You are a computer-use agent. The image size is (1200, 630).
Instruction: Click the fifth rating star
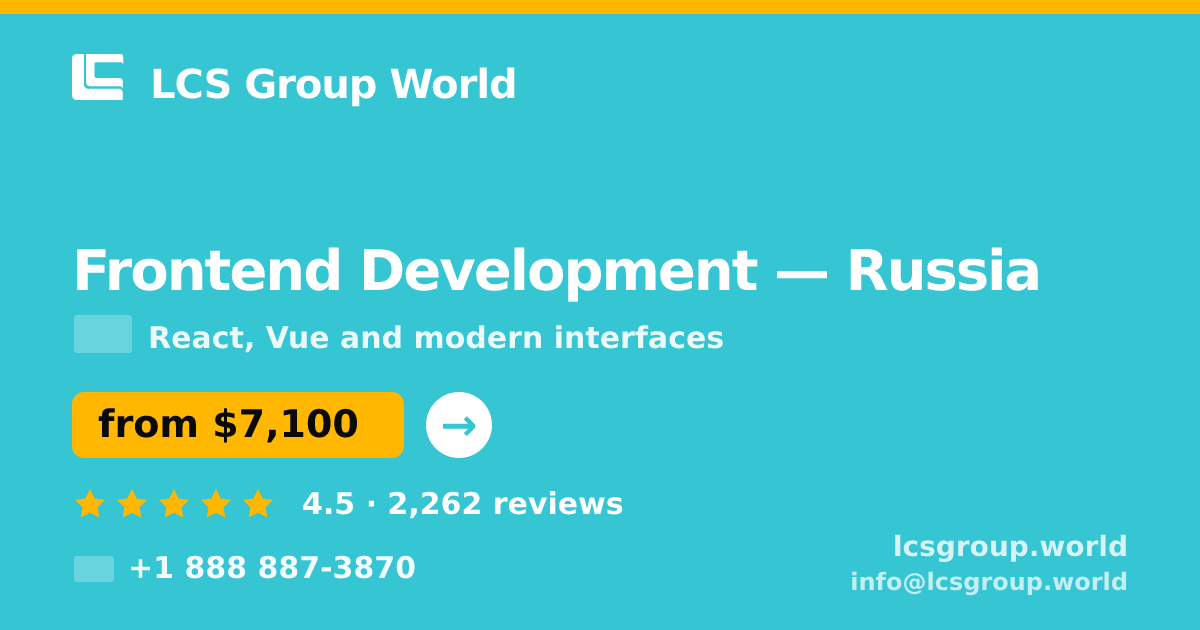tap(258, 504)
